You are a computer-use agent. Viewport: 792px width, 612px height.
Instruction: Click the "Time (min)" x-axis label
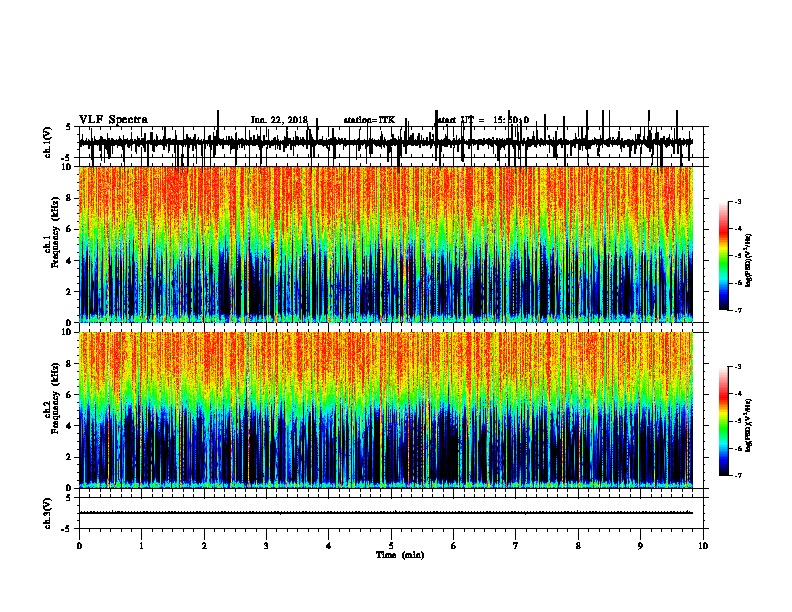tap(400, 555)
